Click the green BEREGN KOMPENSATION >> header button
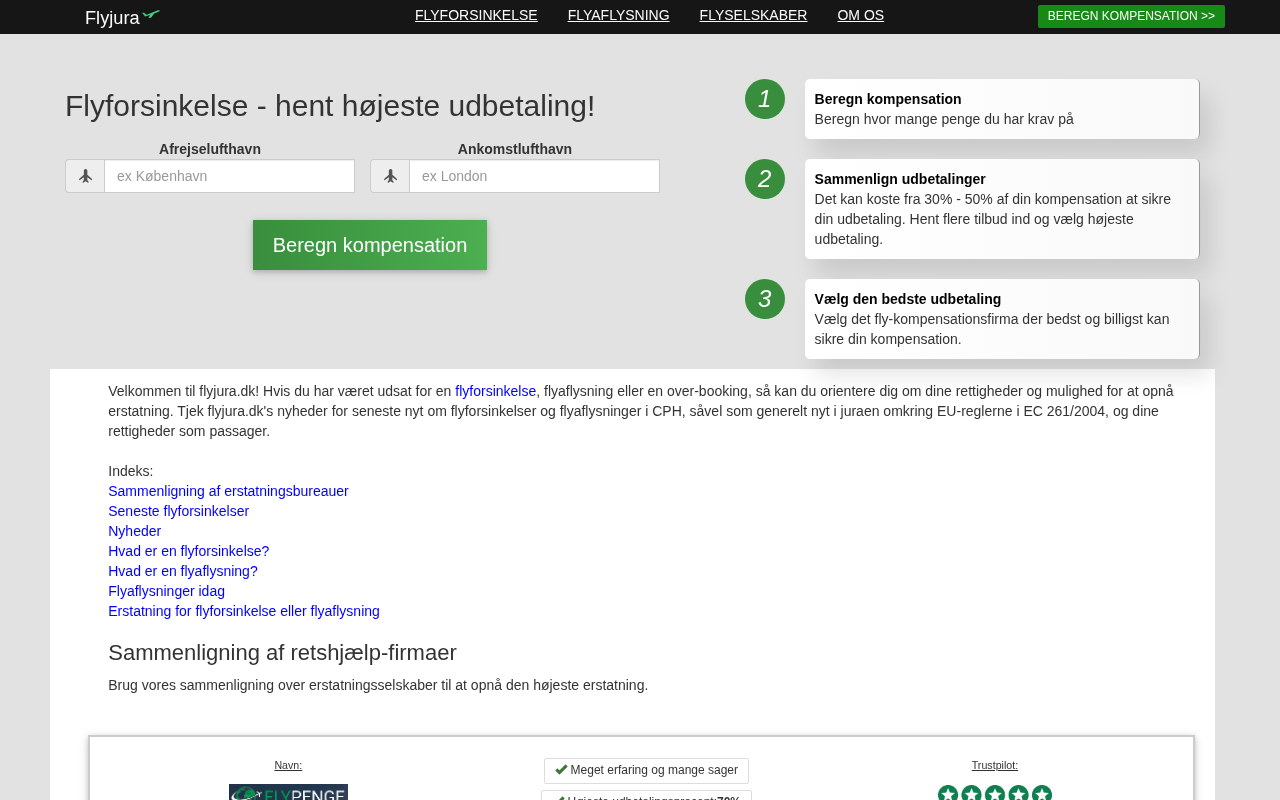Screen dimensions: 1280x800 [1131, 16]
